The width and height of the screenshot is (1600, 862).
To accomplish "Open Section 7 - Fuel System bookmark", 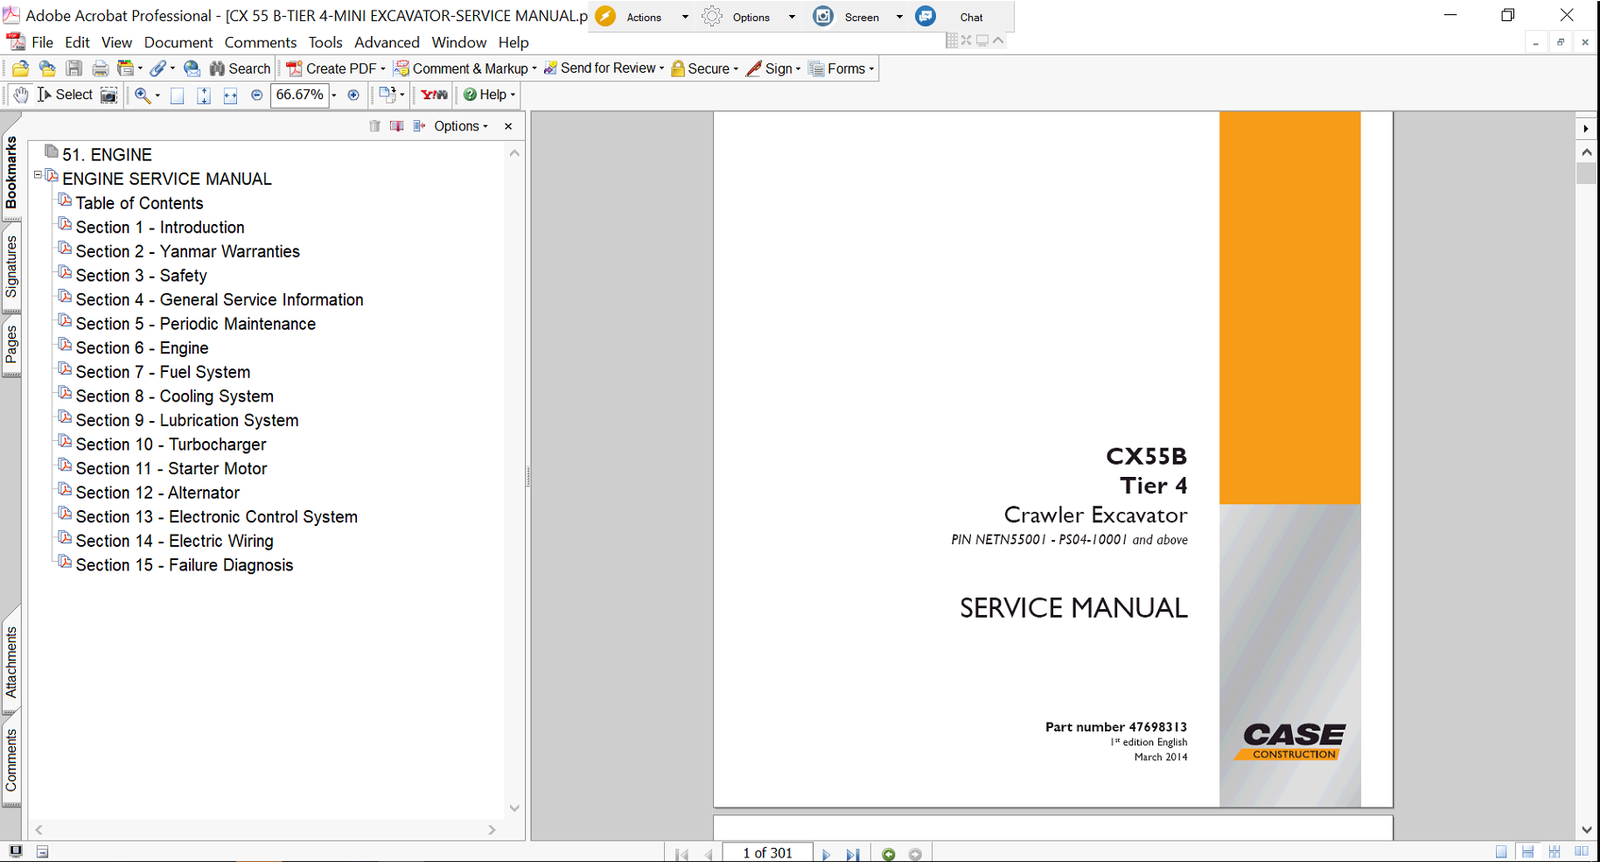I will (x=163, y=372).
